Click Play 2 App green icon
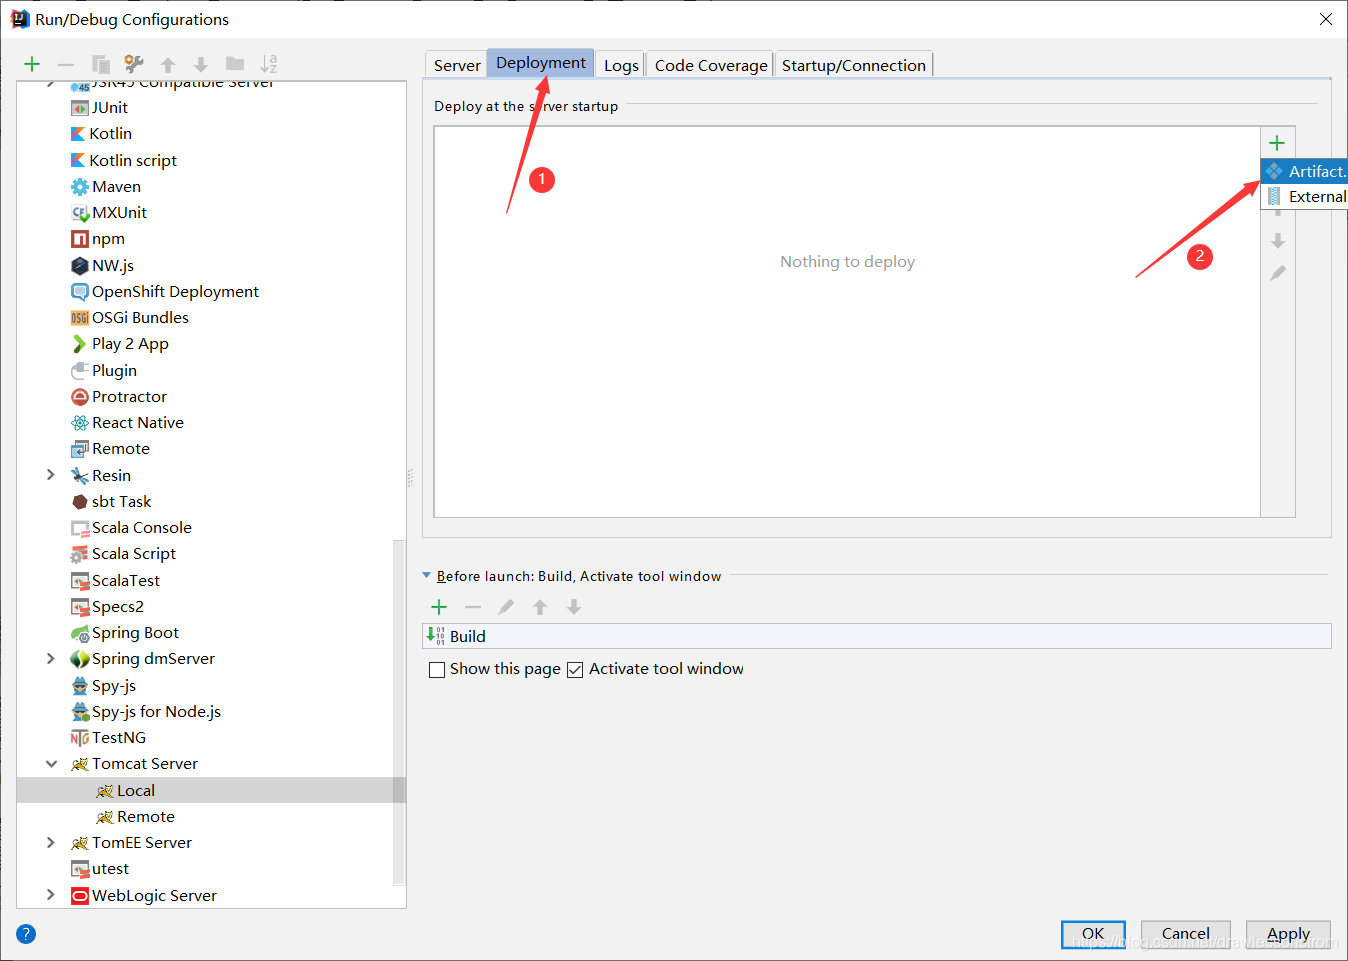 coord(80,344)
